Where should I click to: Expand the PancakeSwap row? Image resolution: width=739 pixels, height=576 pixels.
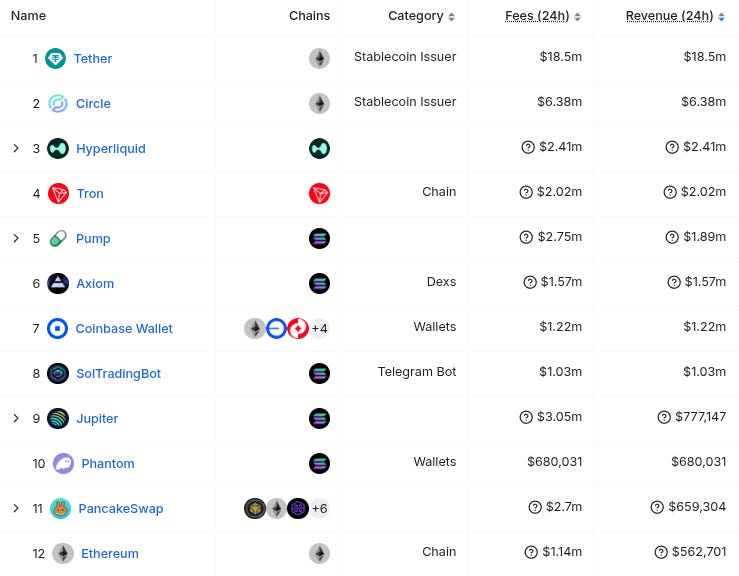coord(16,509)
